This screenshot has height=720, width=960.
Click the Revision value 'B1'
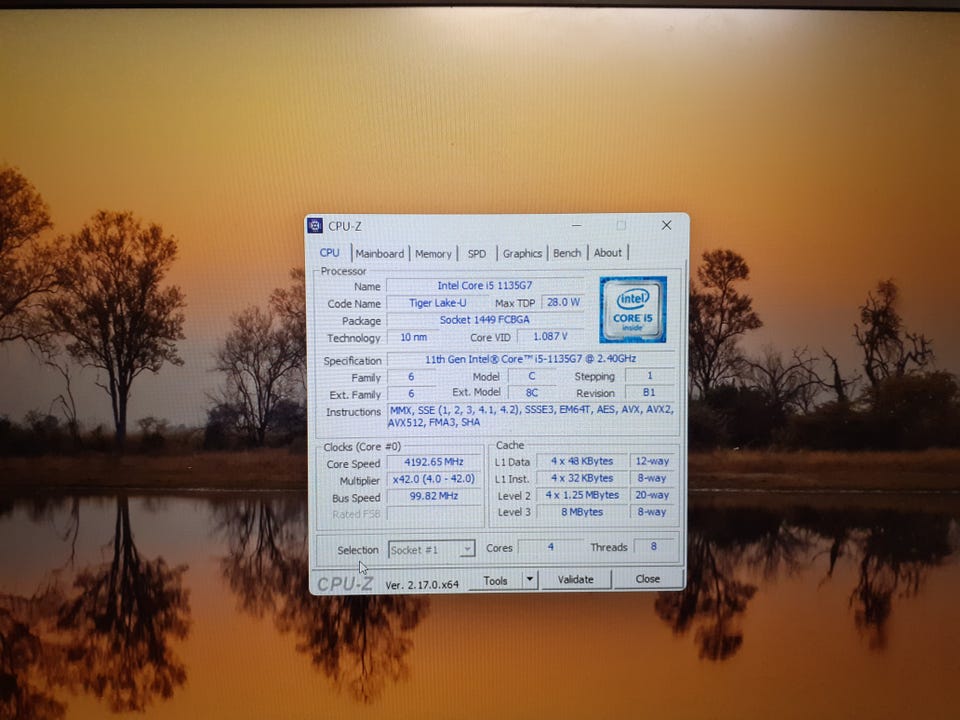pos(649,392)
